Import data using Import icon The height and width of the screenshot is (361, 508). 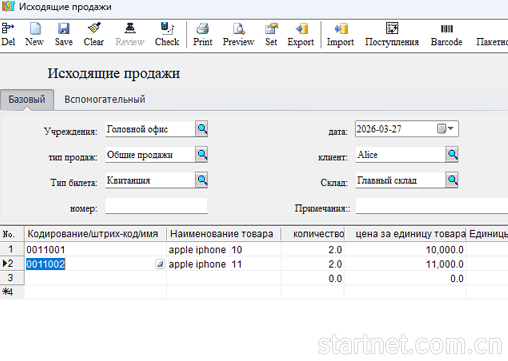pos(340,34)
